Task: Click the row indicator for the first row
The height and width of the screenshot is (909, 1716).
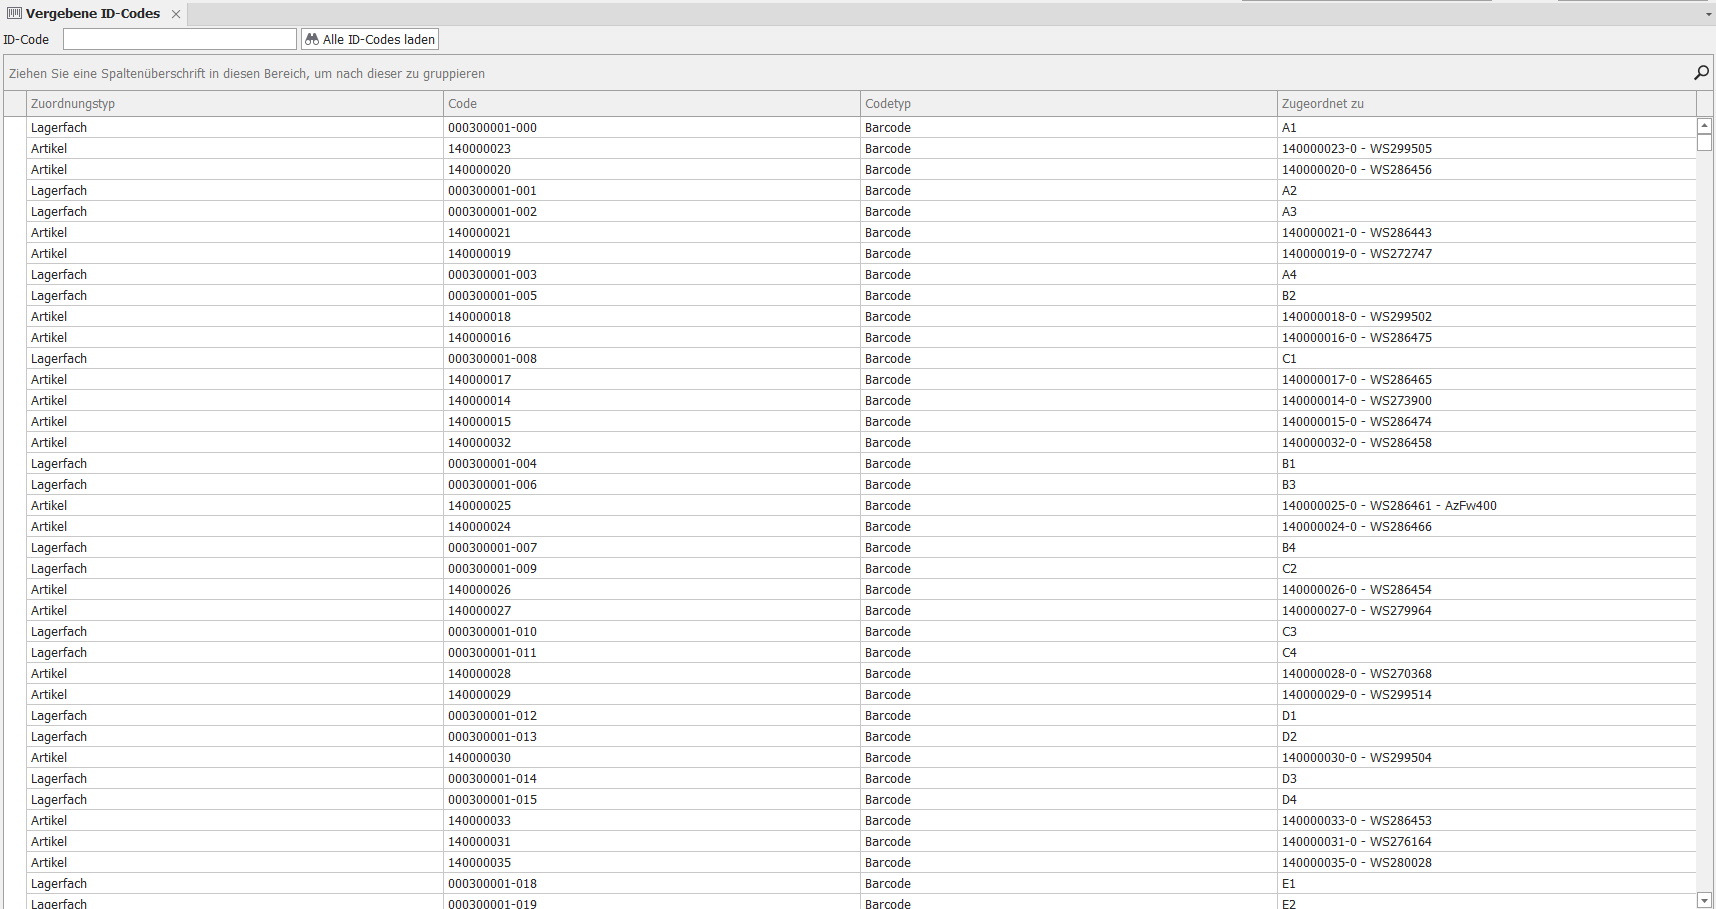Action: 15,128
